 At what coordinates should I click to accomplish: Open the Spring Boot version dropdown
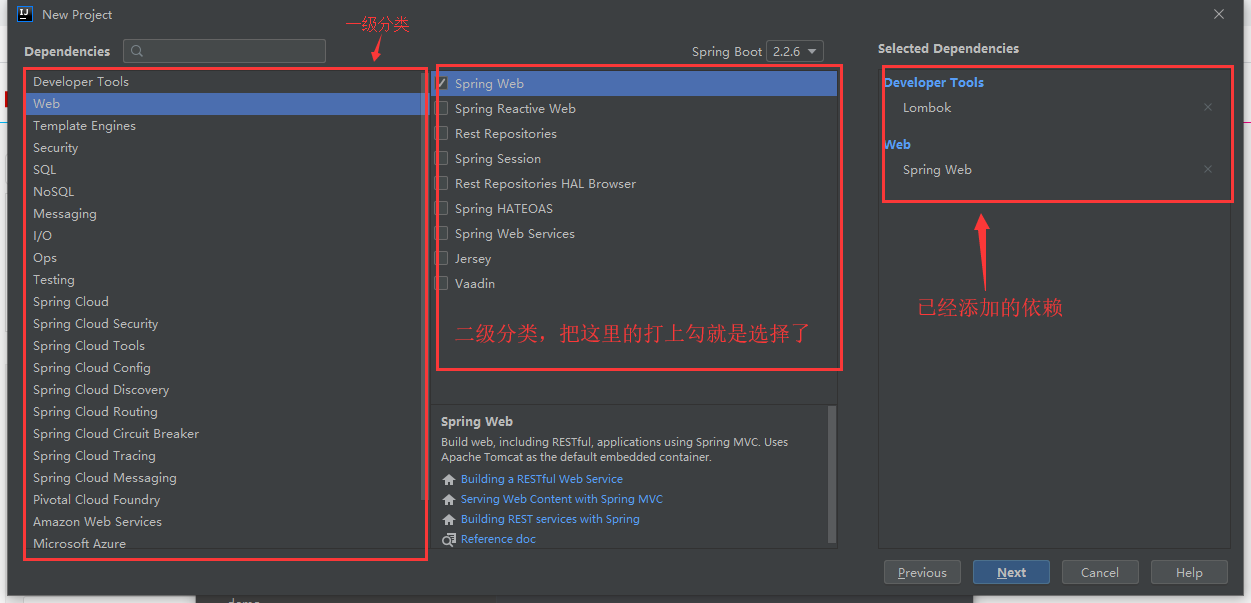(x=795, y=51)
